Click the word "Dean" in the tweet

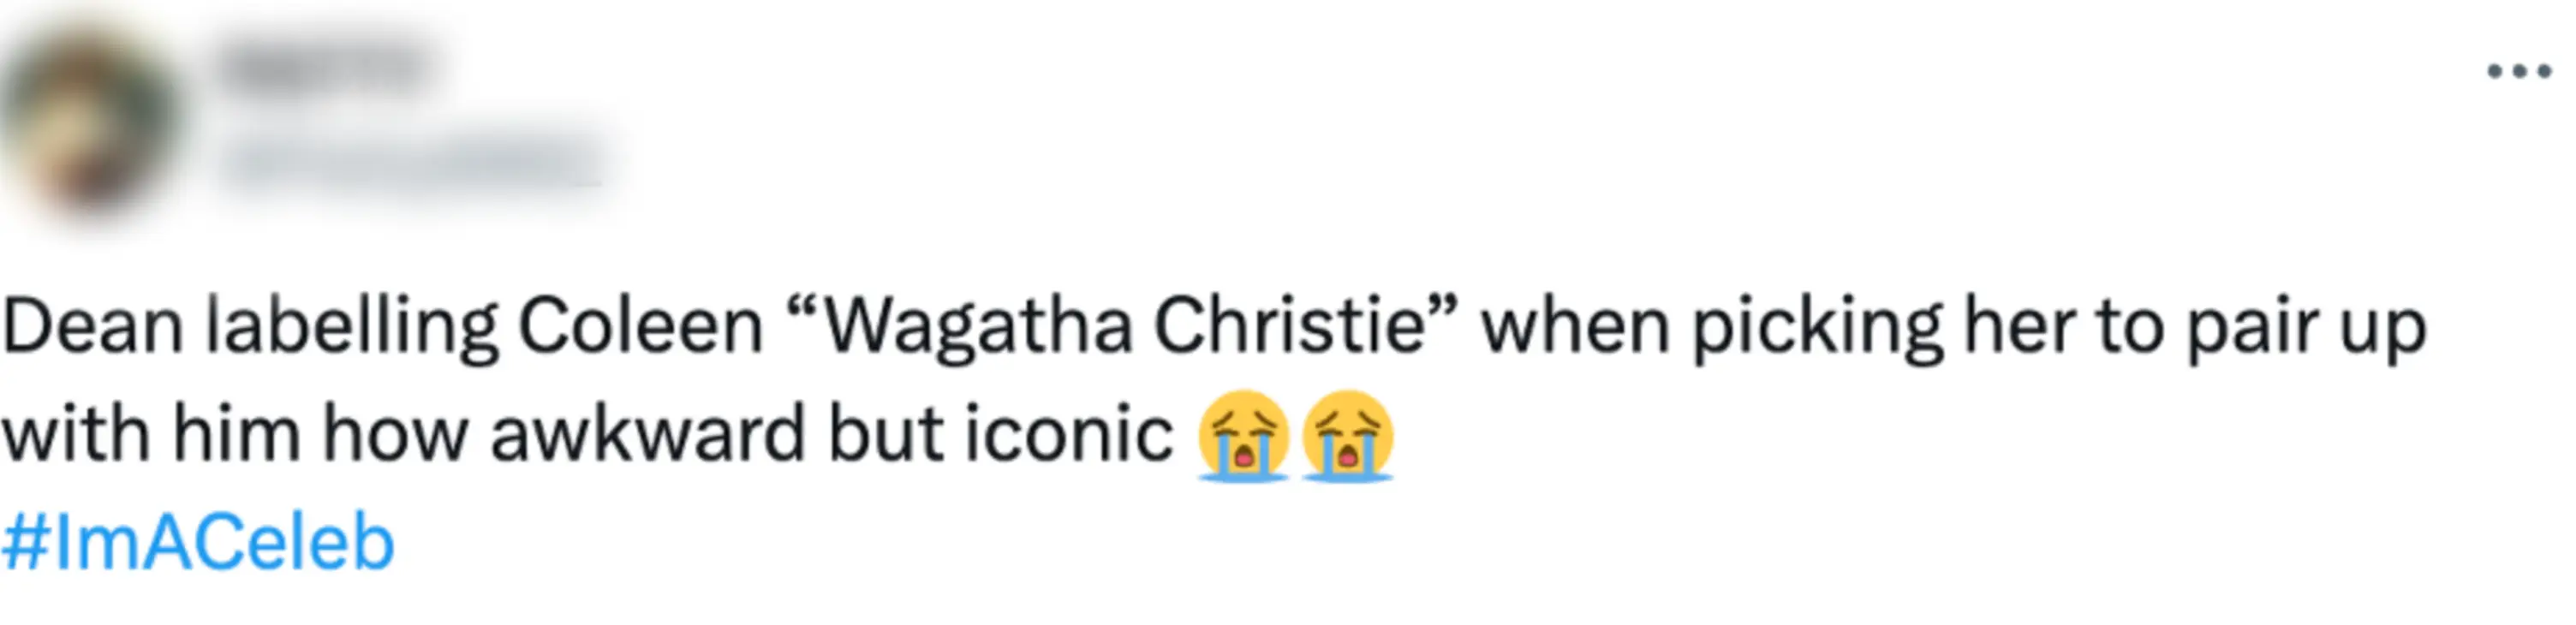pyautogui.click(x=93, y=328)
